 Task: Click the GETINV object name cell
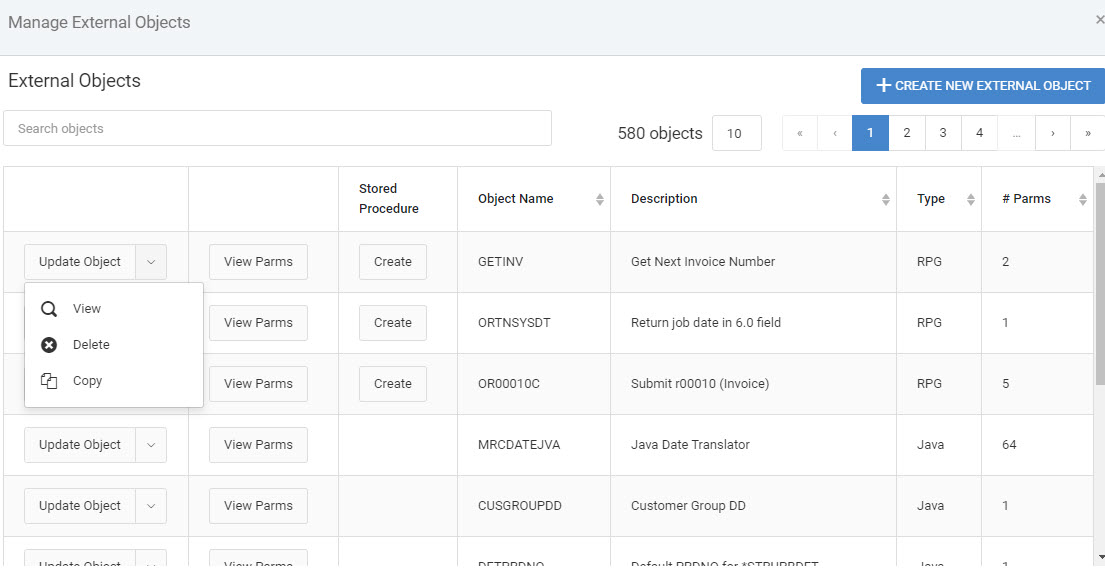[x=534, y=262]
